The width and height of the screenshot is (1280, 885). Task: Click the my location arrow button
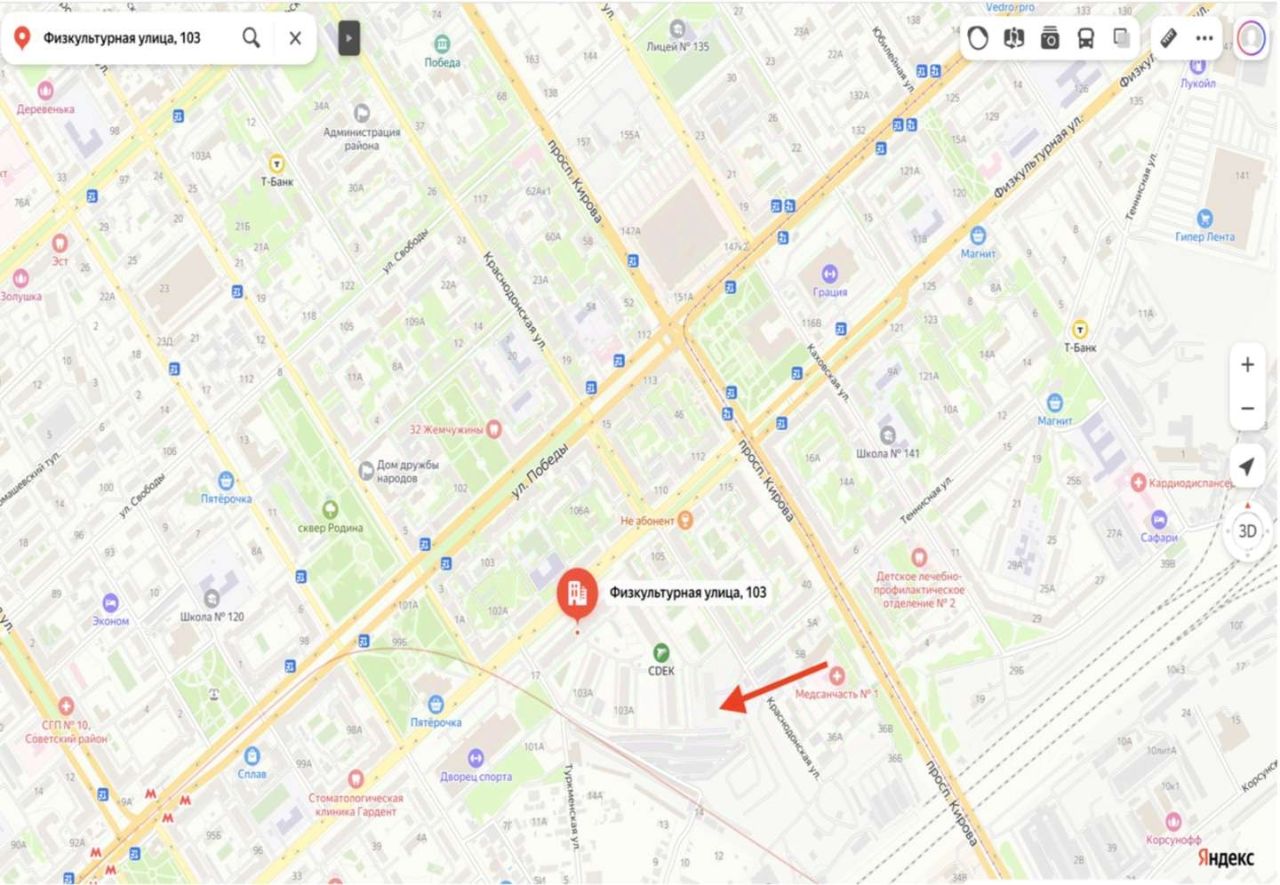pyautogui.click(x=1247, y=467)
